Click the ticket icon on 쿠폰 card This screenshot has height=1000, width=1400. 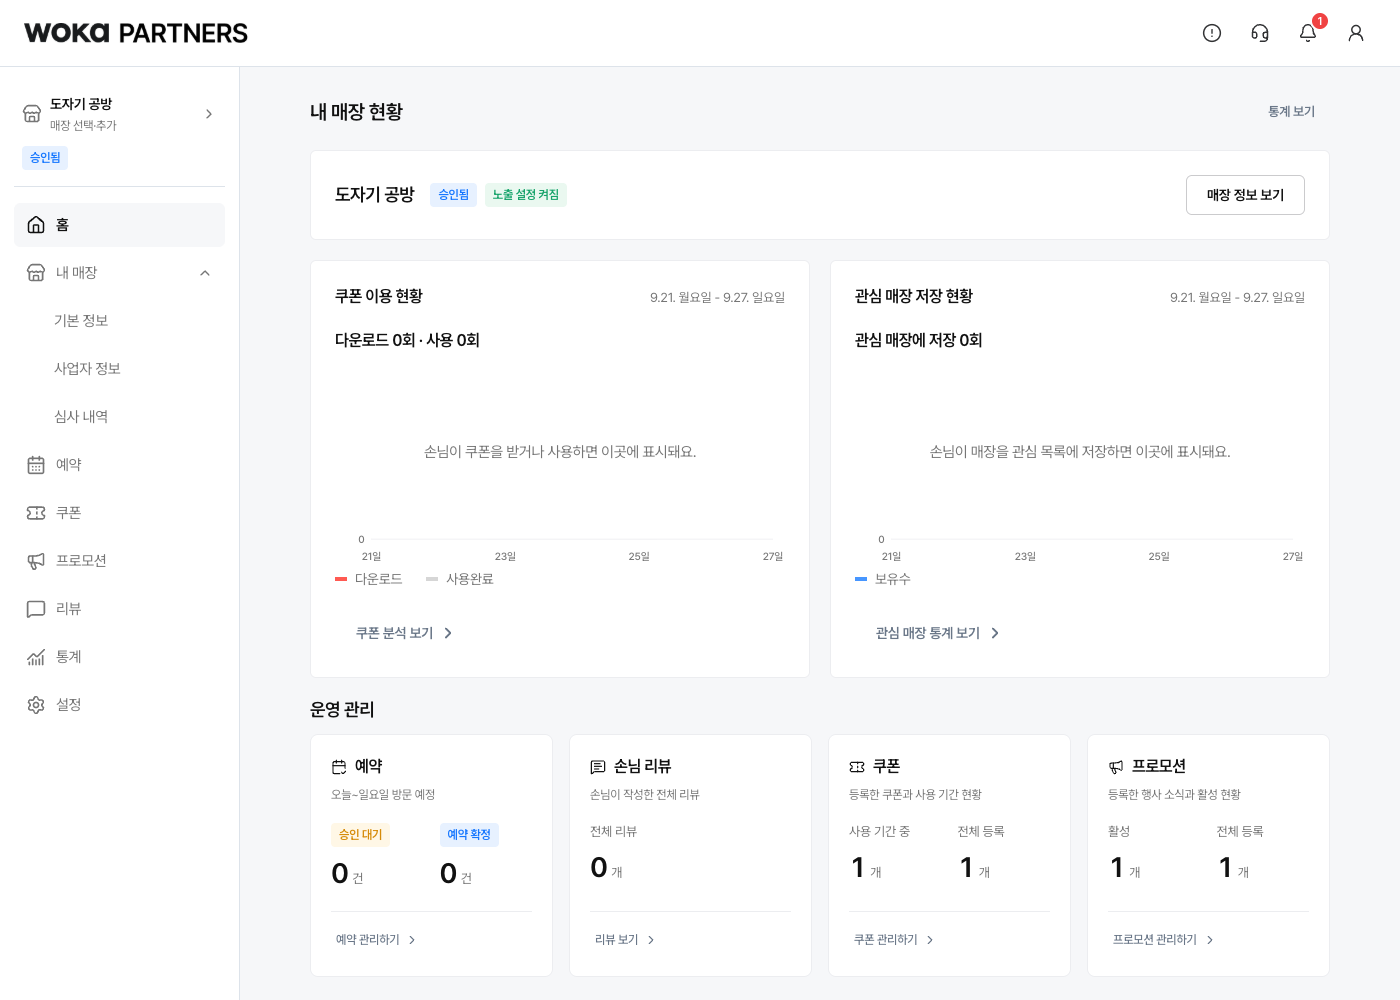(x=857, y=767)
